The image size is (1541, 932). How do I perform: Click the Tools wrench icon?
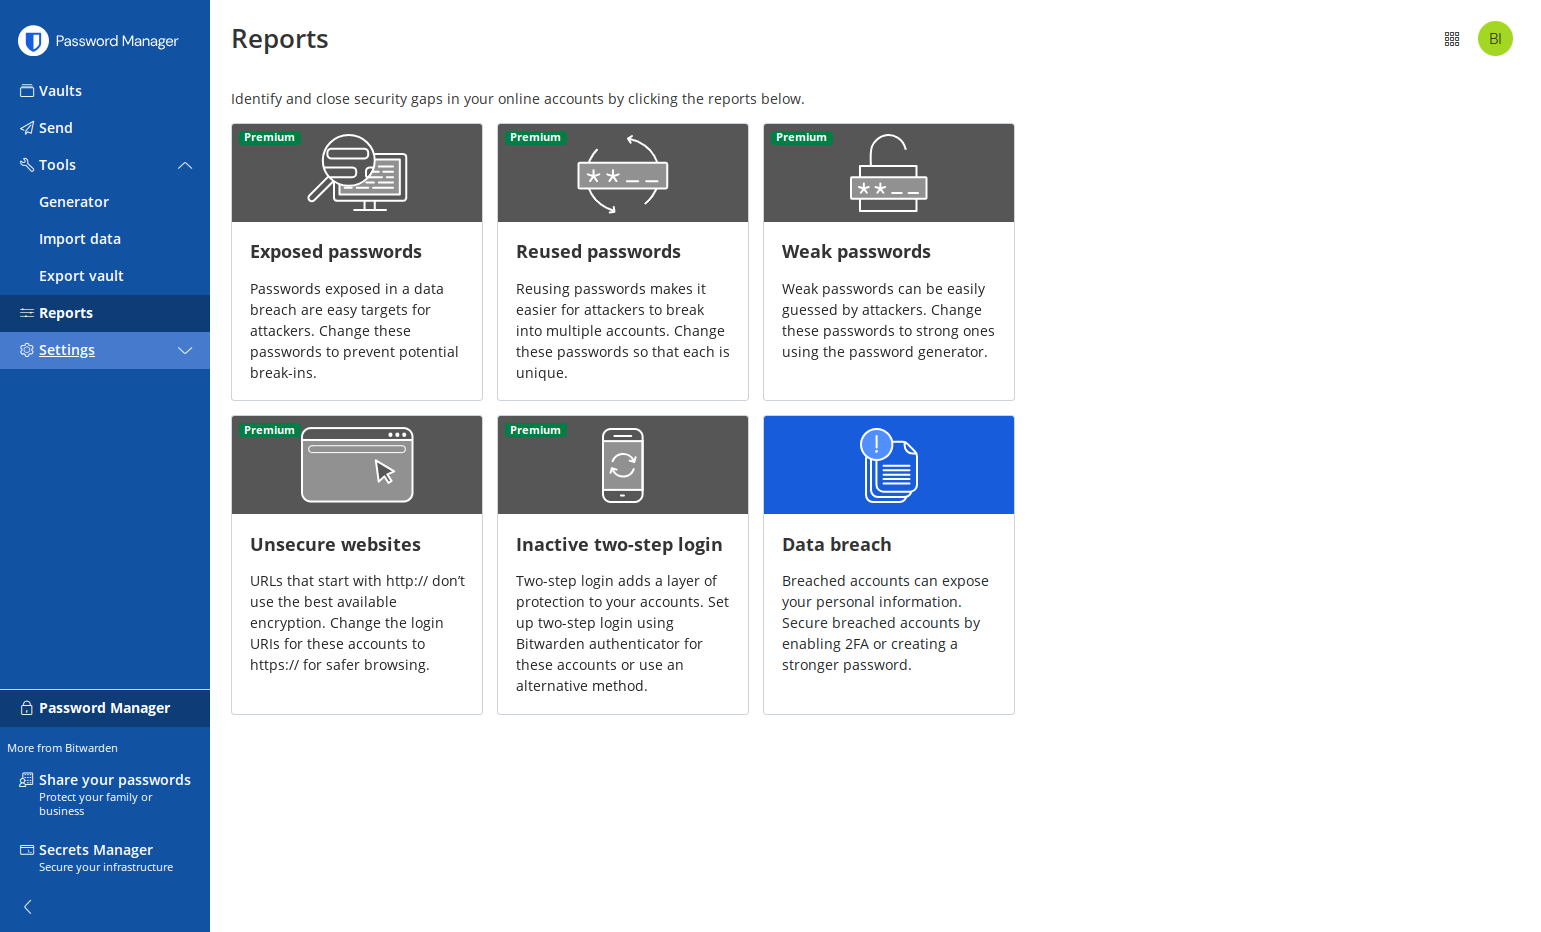click(x=27, y=165)
